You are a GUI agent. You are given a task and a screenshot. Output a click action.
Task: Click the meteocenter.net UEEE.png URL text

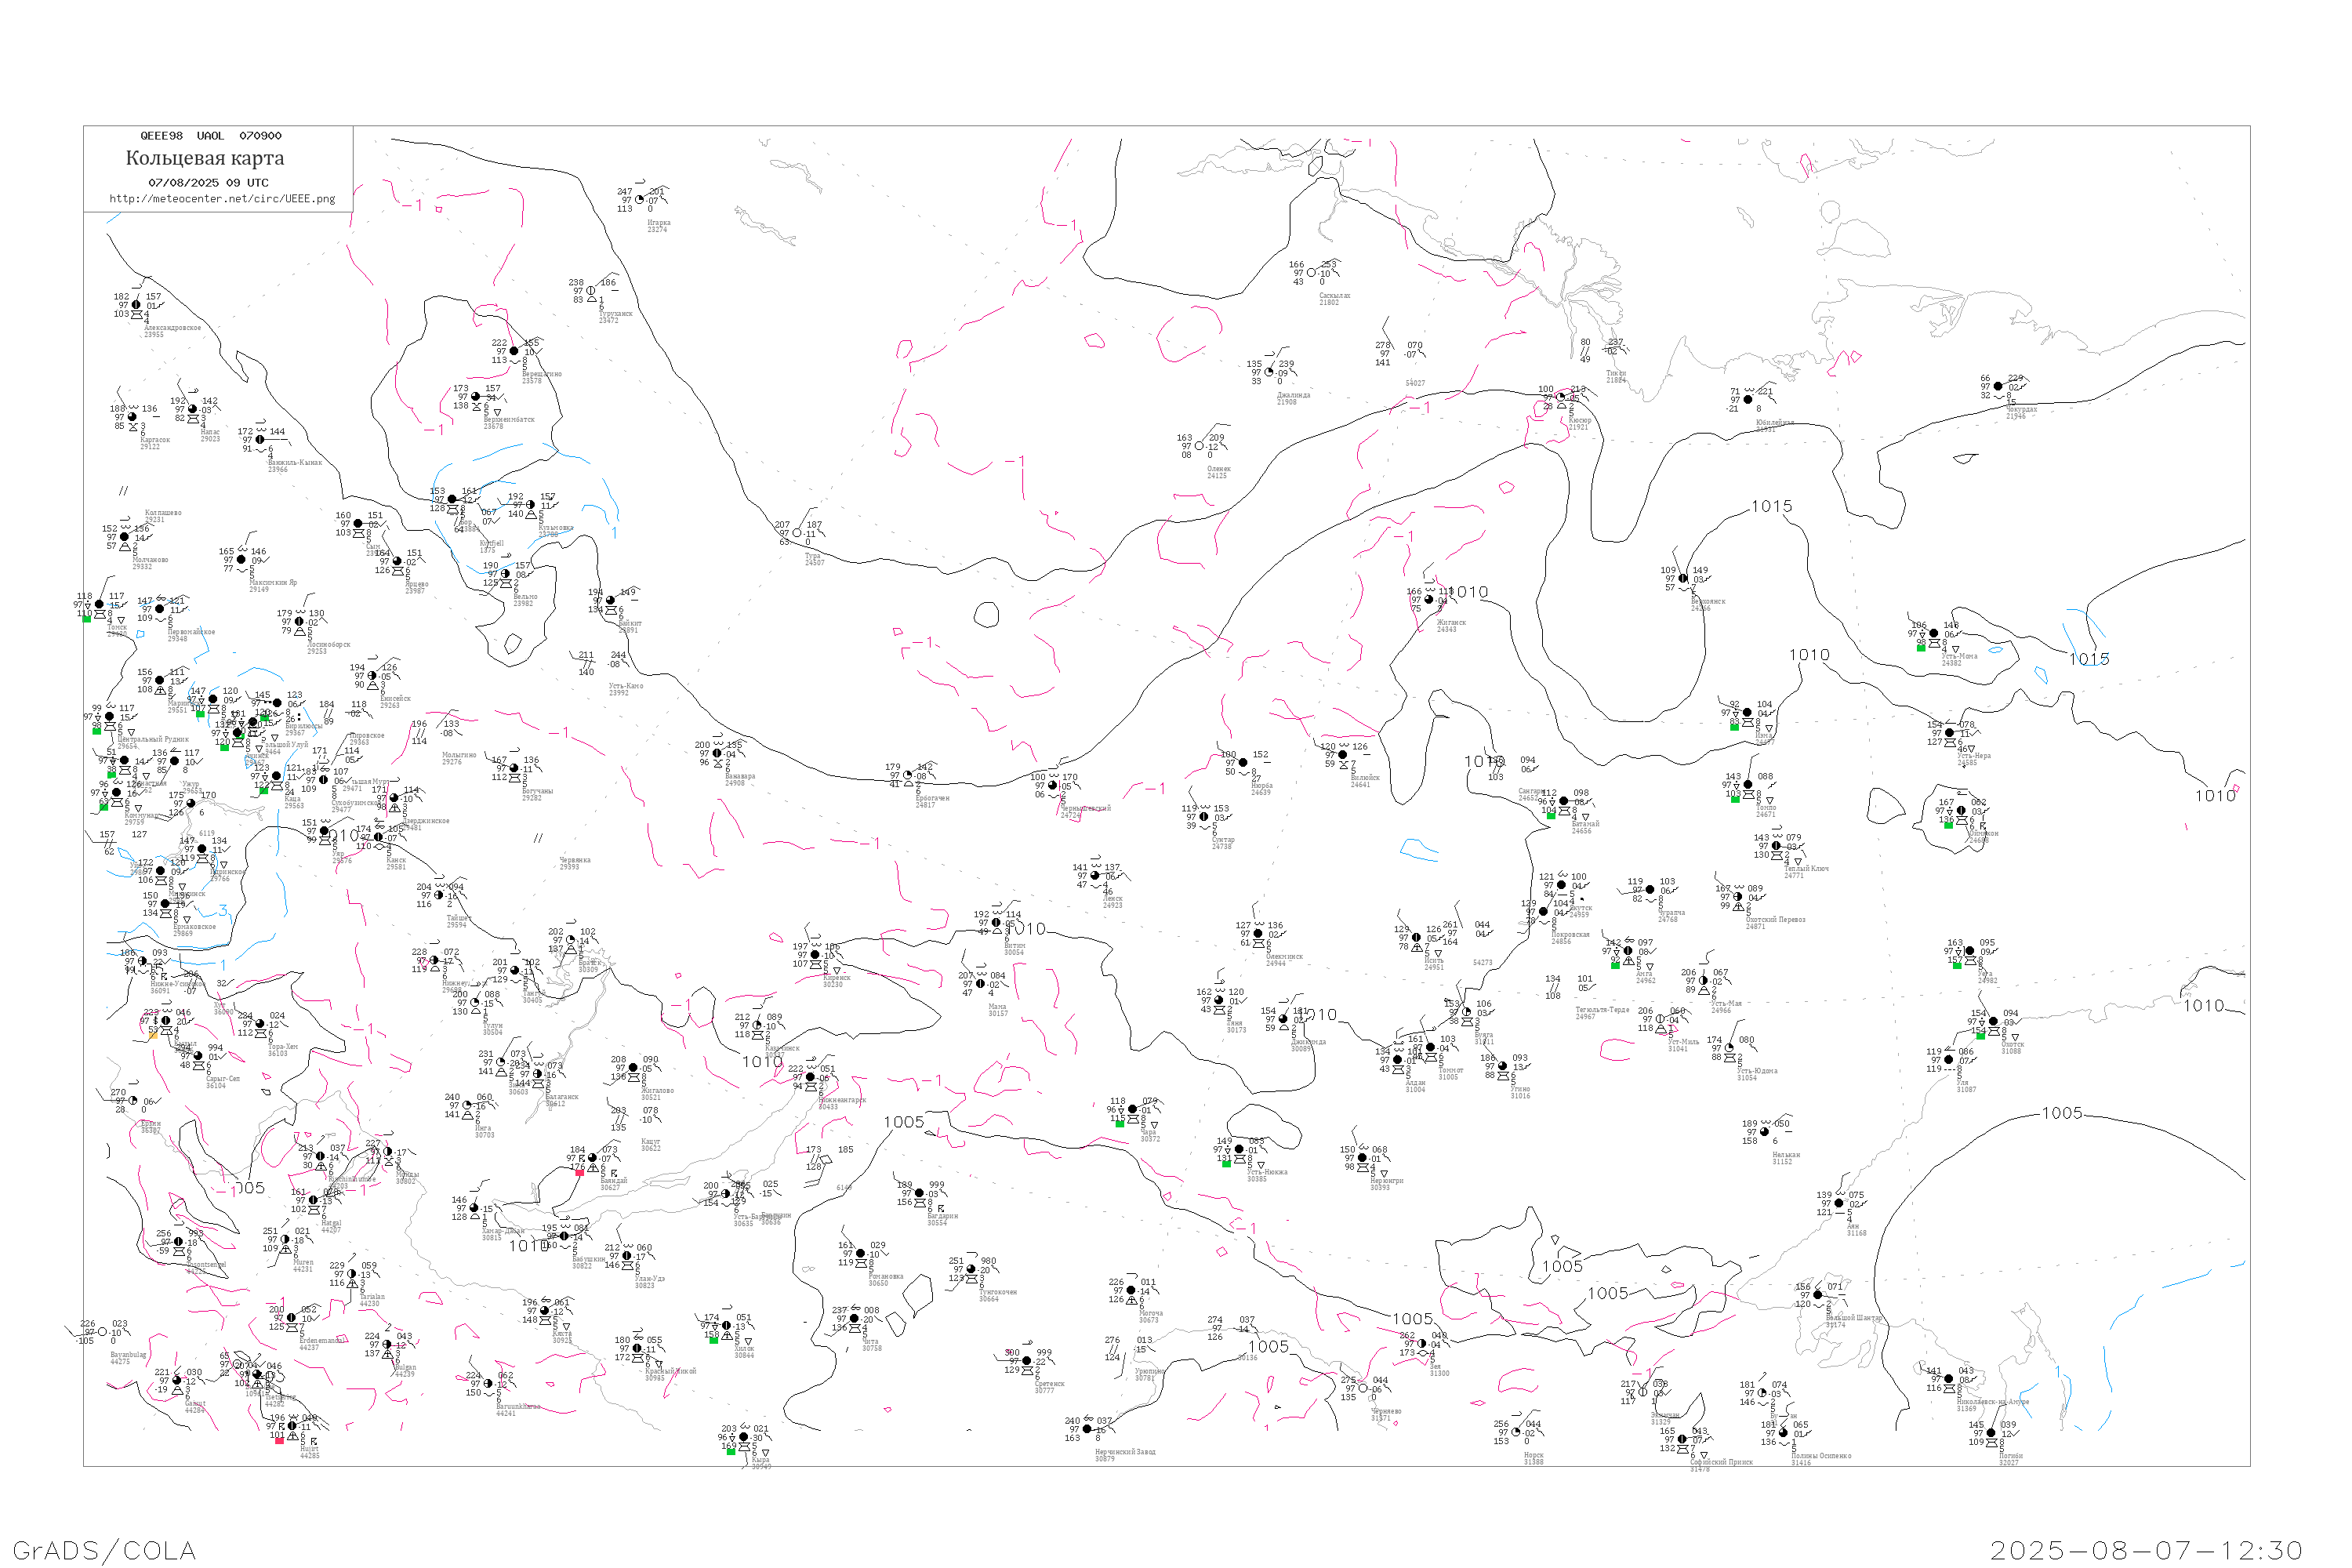tap(222, 199)
